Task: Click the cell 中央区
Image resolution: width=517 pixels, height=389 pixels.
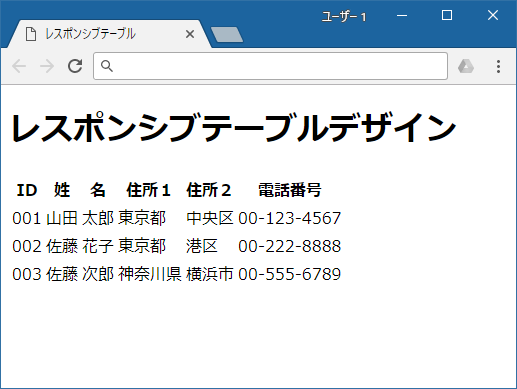Action: coord(210,218)
